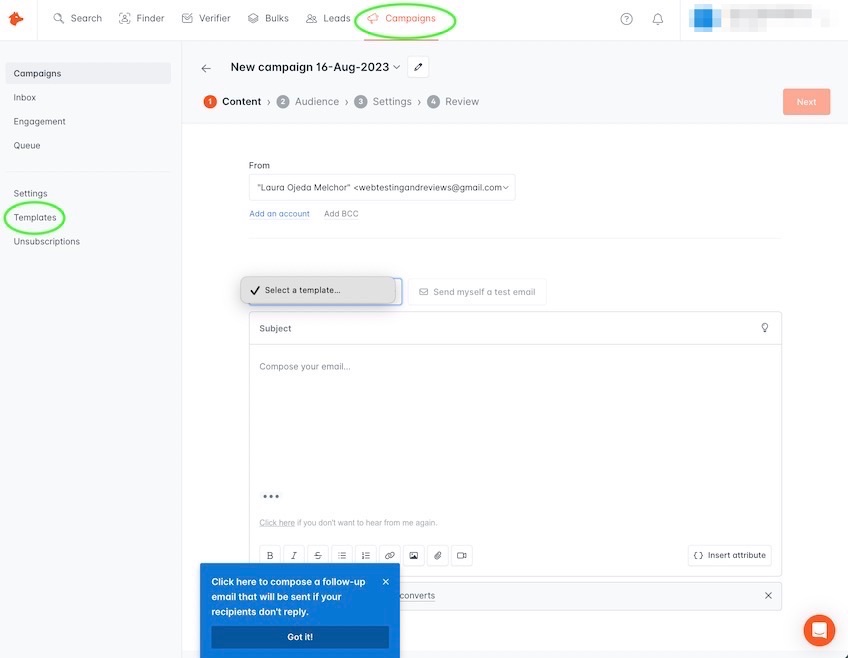Open the From sender account dropdown

382,188
